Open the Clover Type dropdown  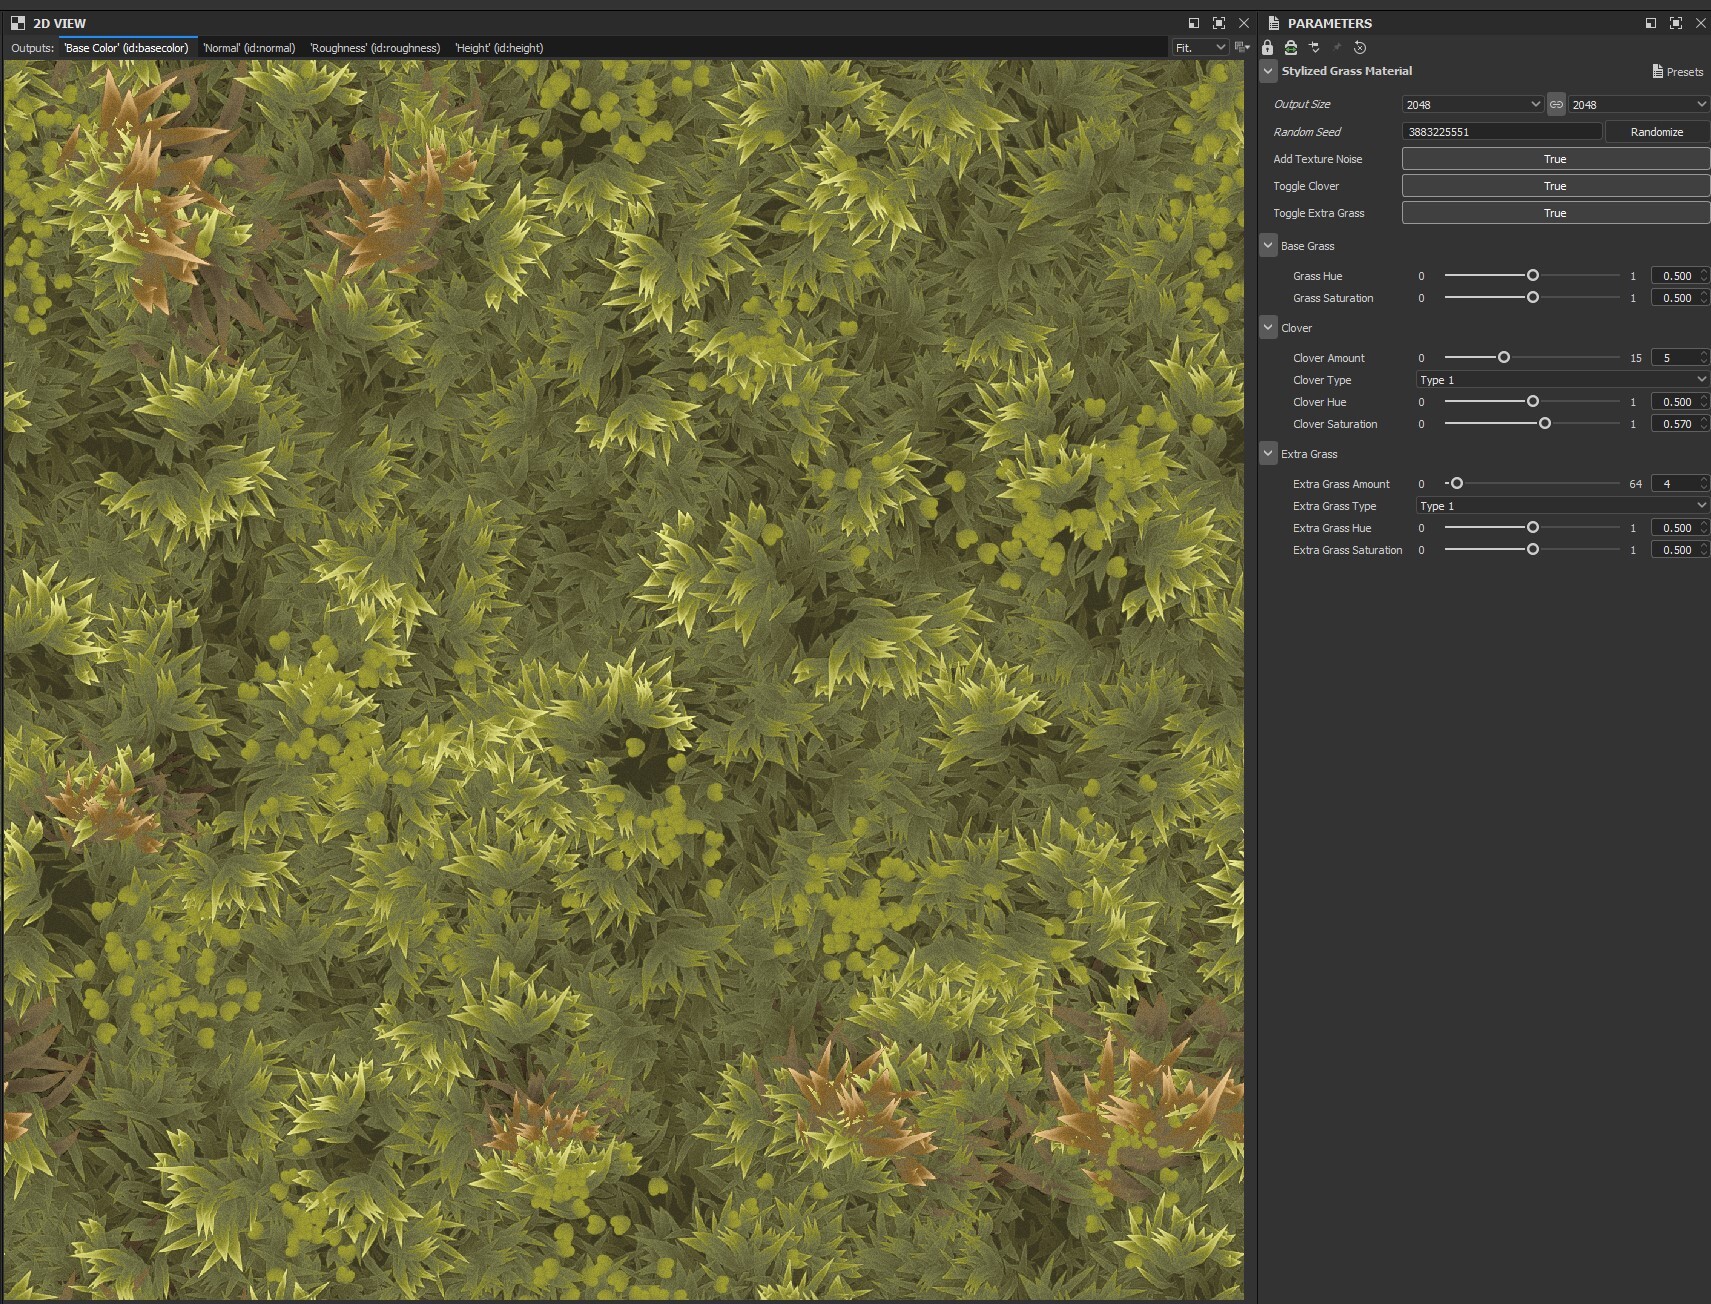tap(1560, 380)
